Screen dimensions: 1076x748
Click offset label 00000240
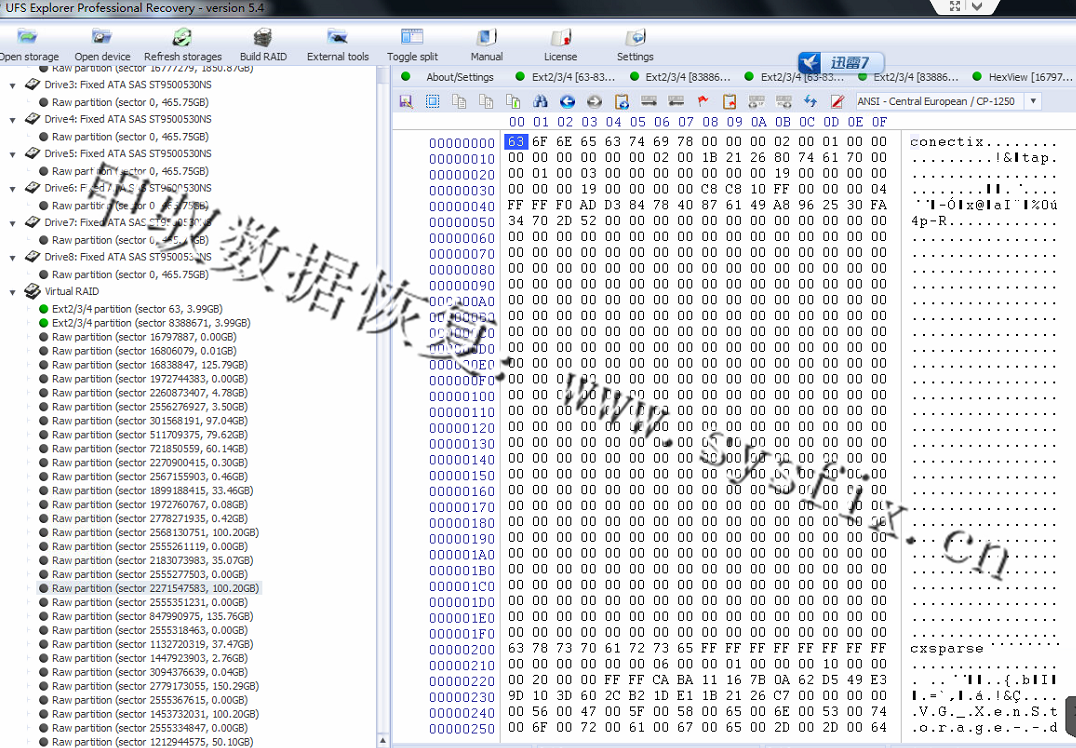tap(462, 712)
